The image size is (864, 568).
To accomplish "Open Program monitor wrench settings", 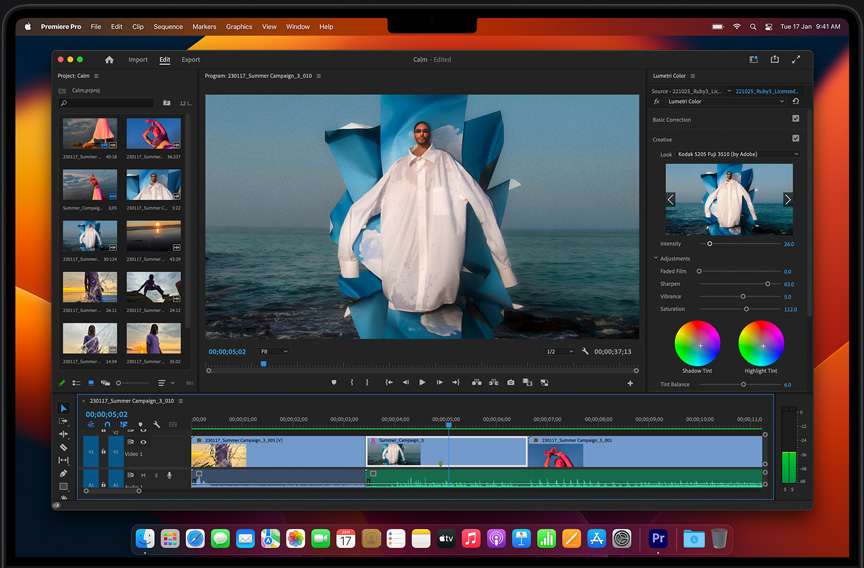I will (x=585, y=352).
